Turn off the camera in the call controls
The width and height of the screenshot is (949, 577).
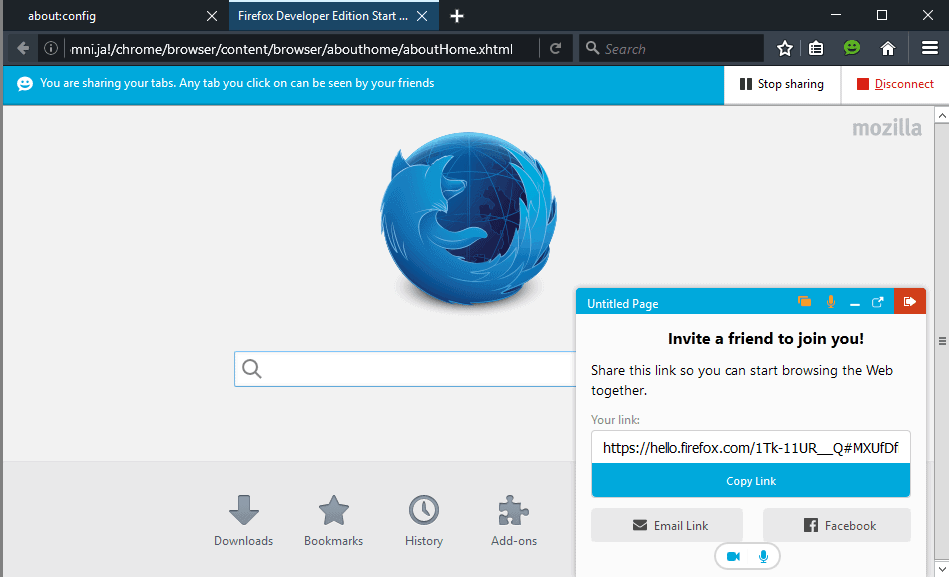(x=733, y=555)
